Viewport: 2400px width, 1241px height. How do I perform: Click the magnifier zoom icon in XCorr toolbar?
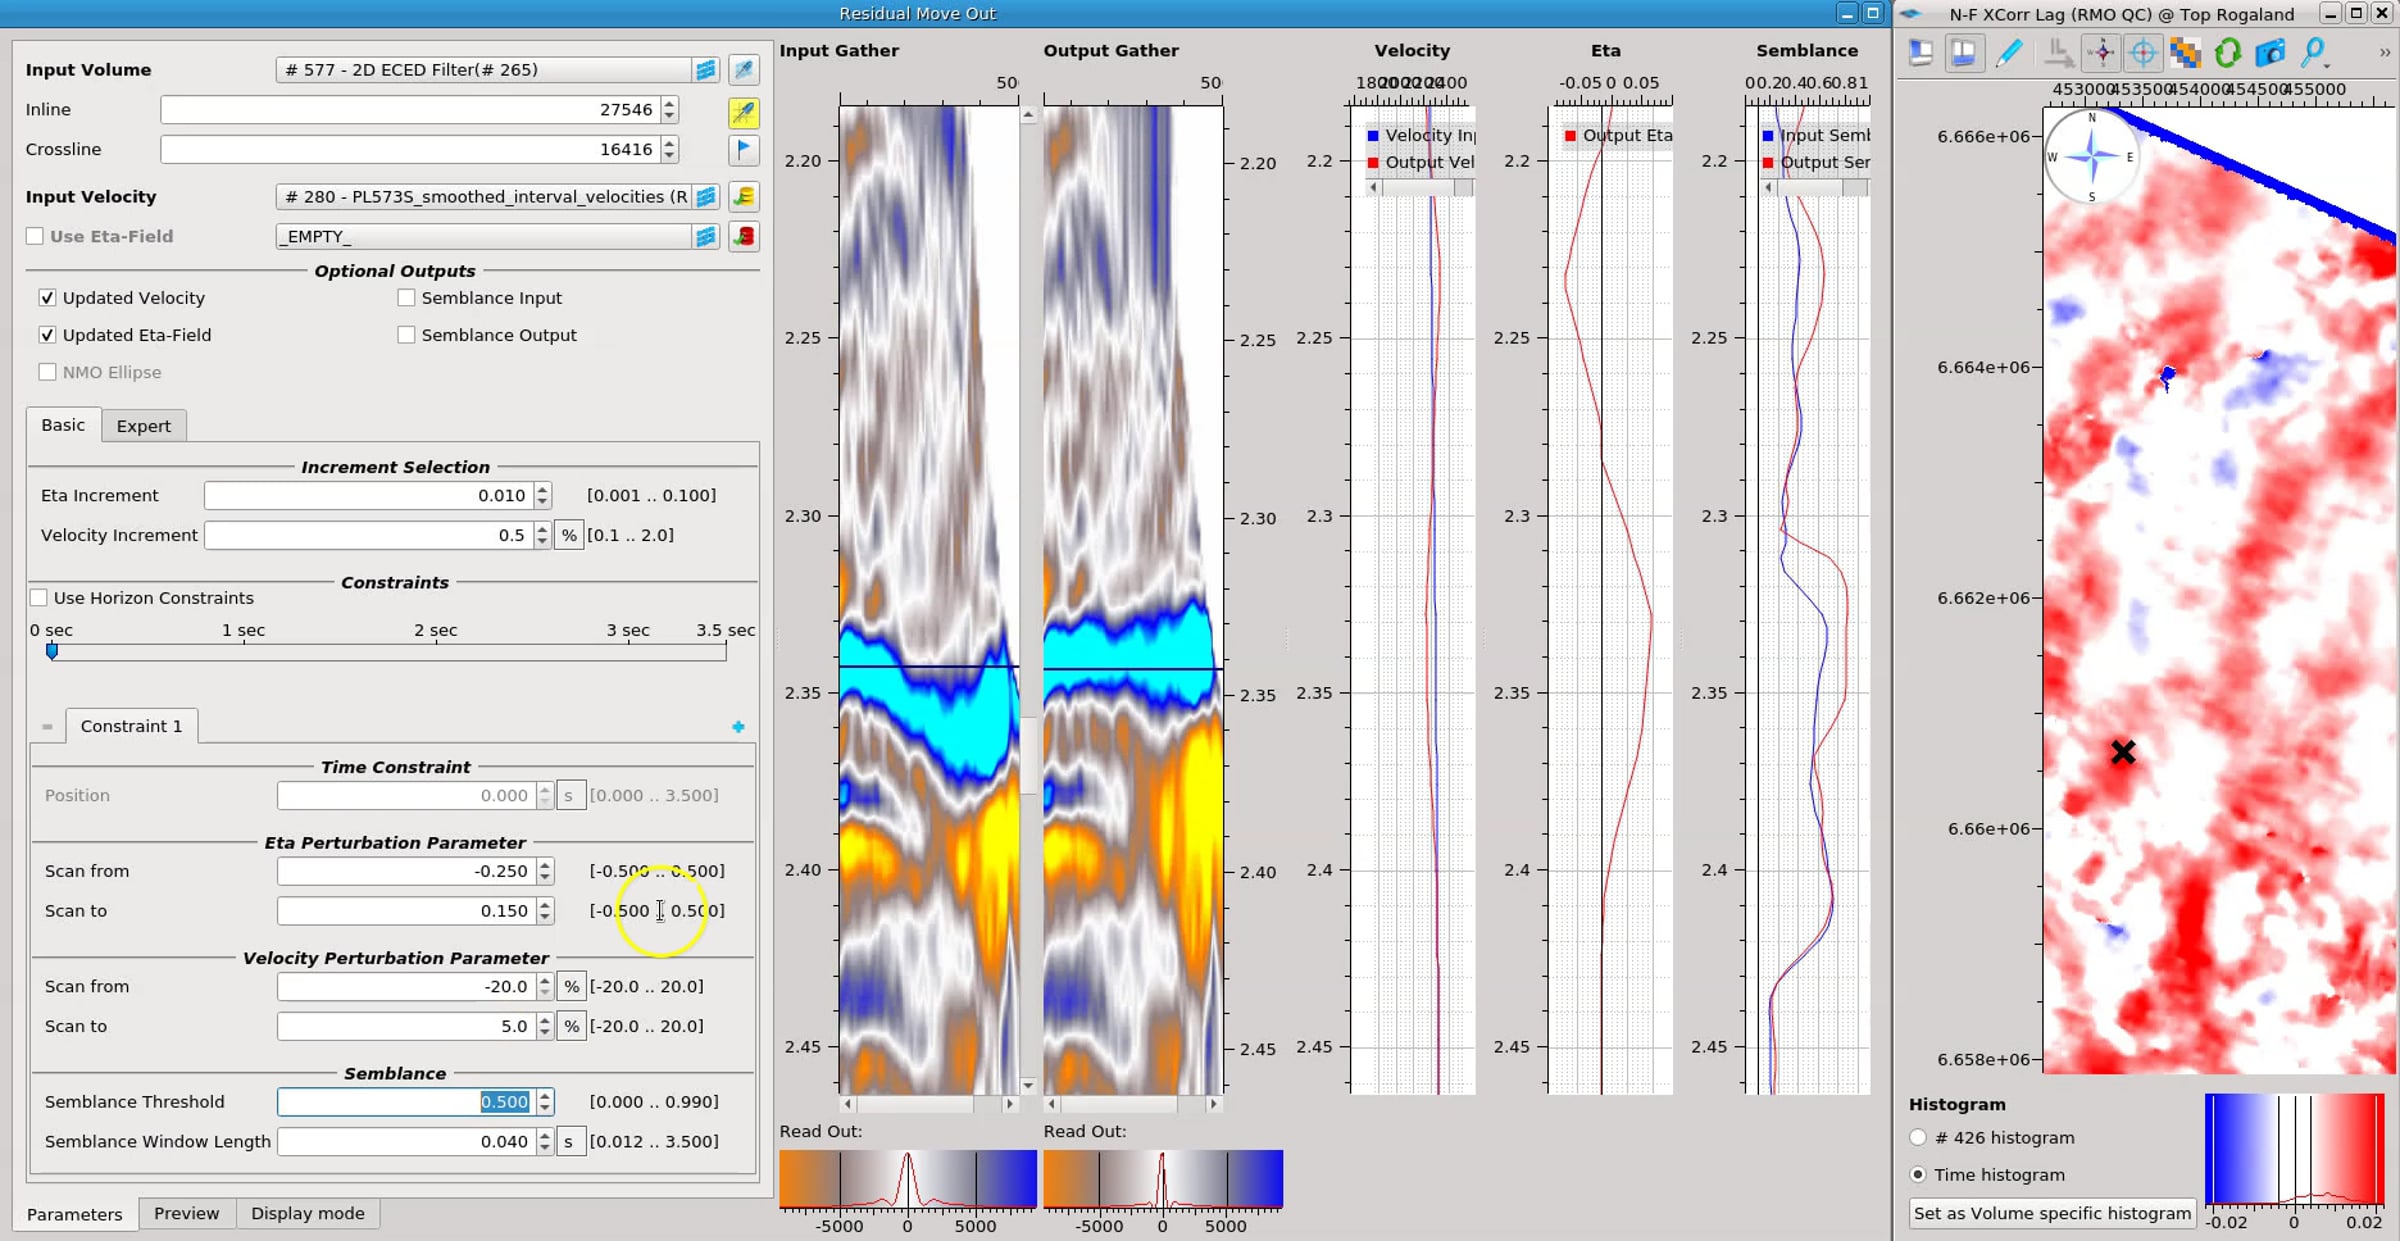pyautogui.click(x=2313, y=52)
